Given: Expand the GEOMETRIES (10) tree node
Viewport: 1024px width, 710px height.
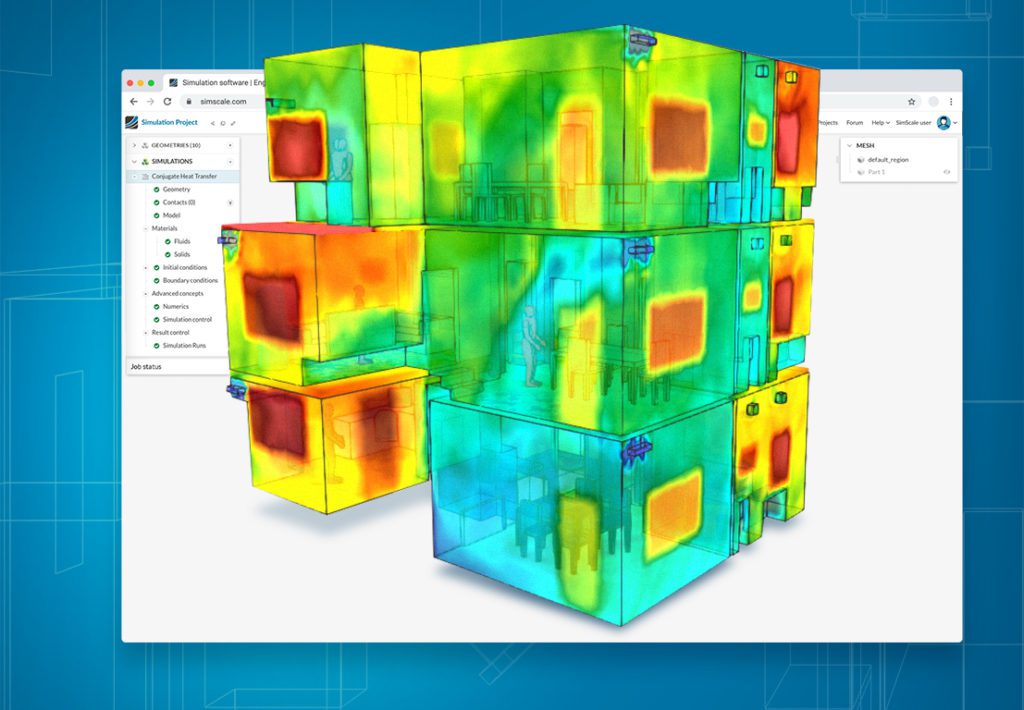Looking at the screenshot, I should pos(133,145).
